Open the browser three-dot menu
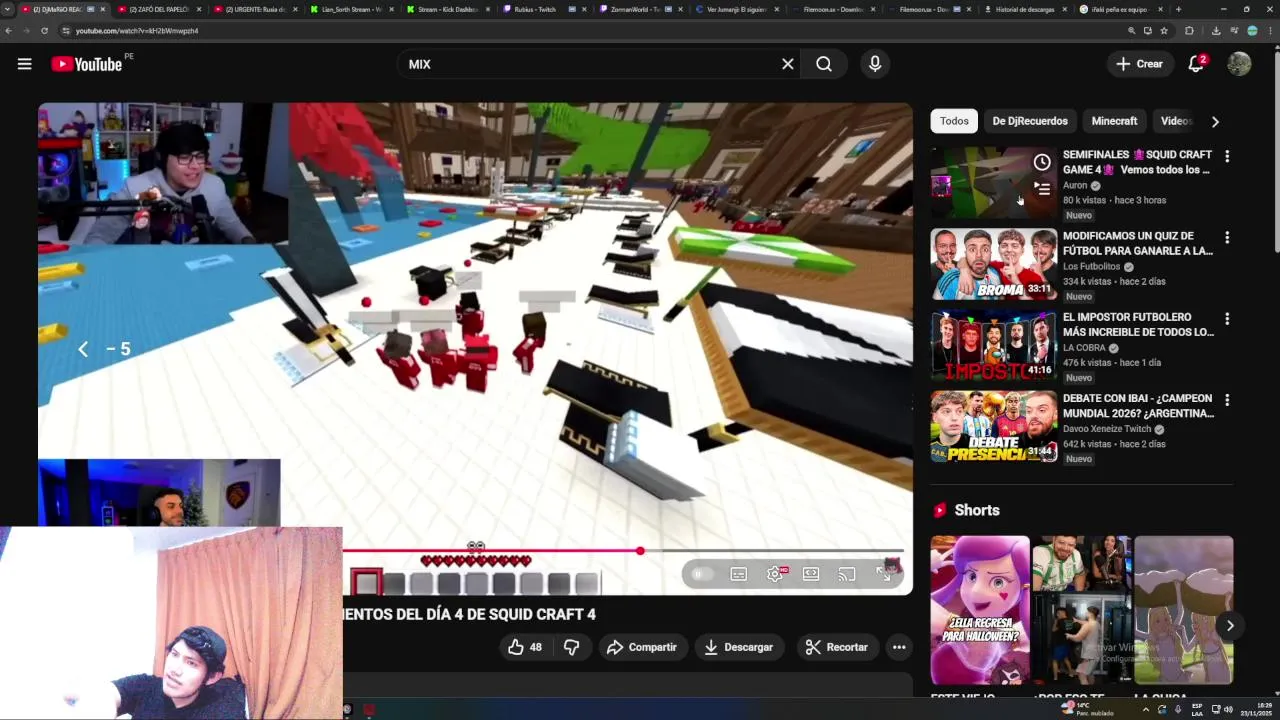Image resolution: width=1280 pixels, height=720 pixels. 1269,31
